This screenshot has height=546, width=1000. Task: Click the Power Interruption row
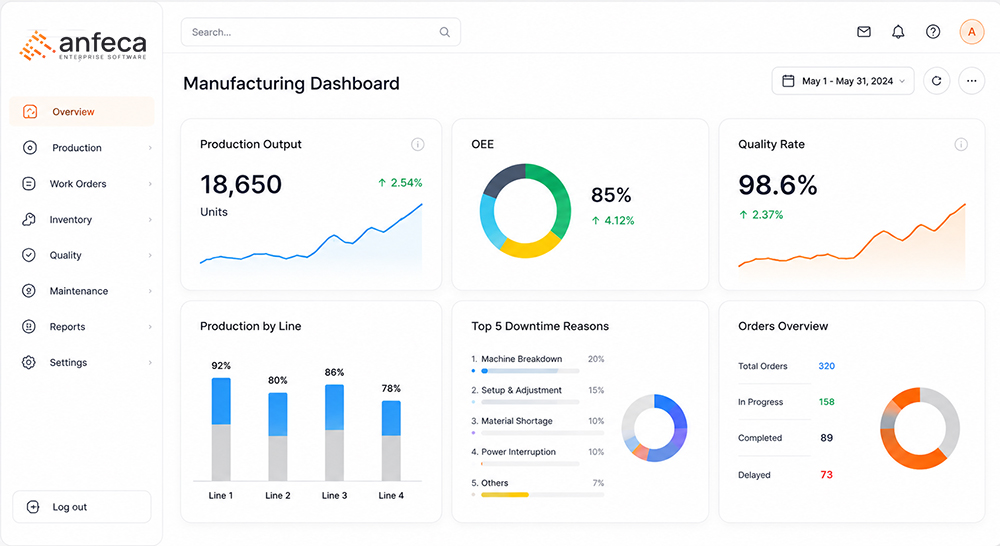(538, 457)
